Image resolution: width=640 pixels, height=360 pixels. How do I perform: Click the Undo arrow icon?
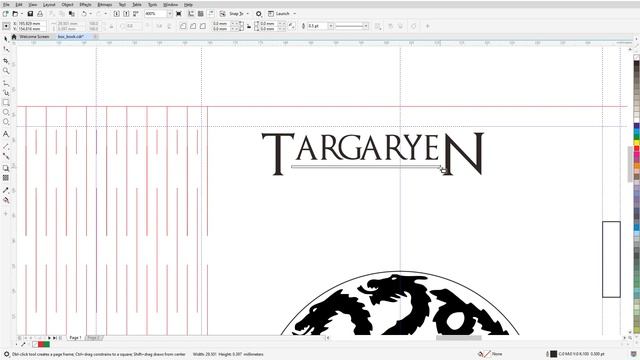click(84, 14)
